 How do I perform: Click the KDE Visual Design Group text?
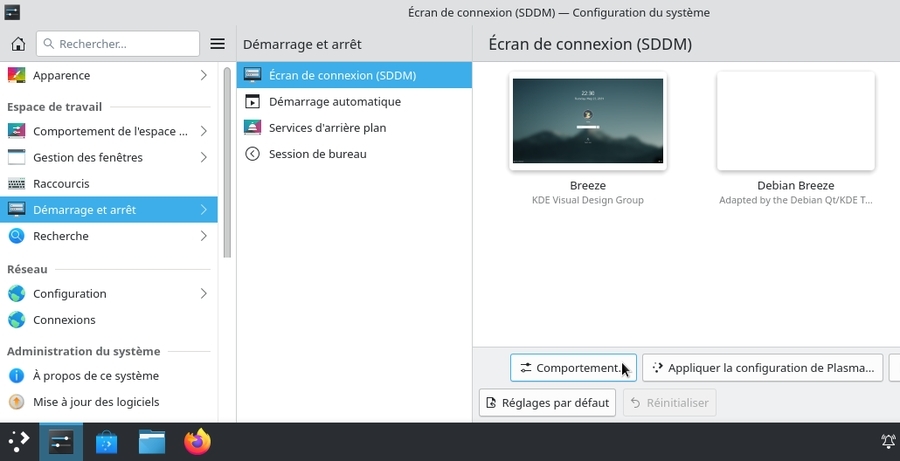point(588,200)
